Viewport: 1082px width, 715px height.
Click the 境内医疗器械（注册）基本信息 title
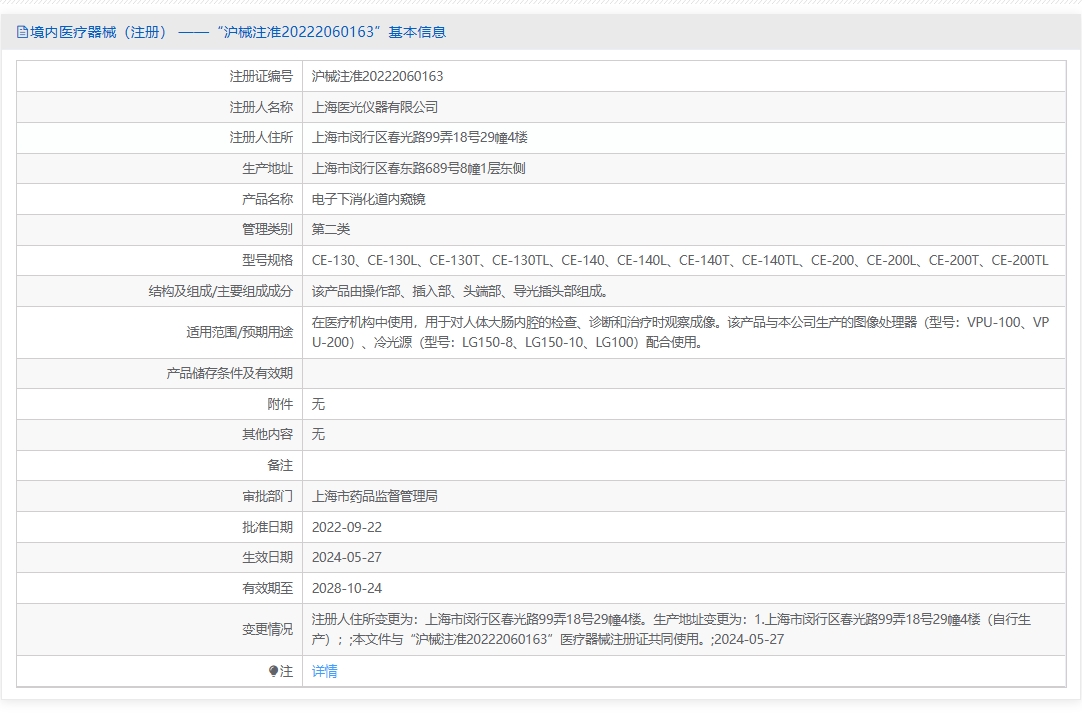[x=238, y=32]
